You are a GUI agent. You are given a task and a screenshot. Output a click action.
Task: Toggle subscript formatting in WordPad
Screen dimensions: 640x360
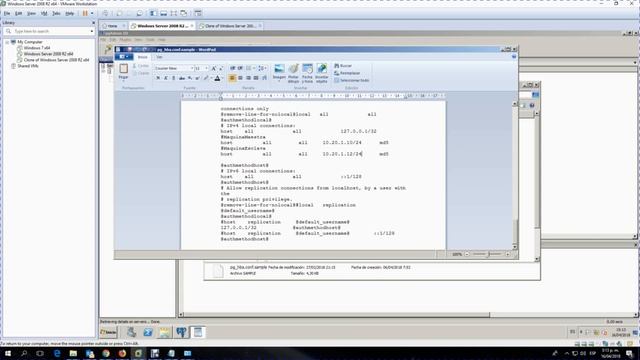click(190, 78)
